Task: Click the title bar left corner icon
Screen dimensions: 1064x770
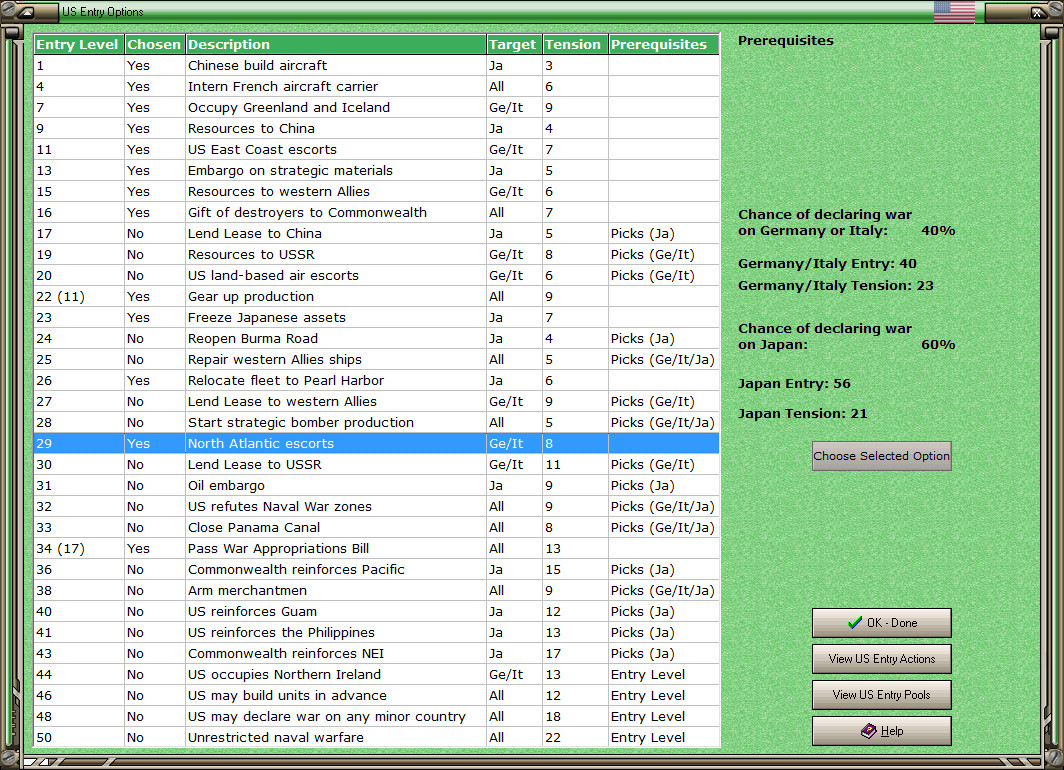Action: (x=26, y=12)
